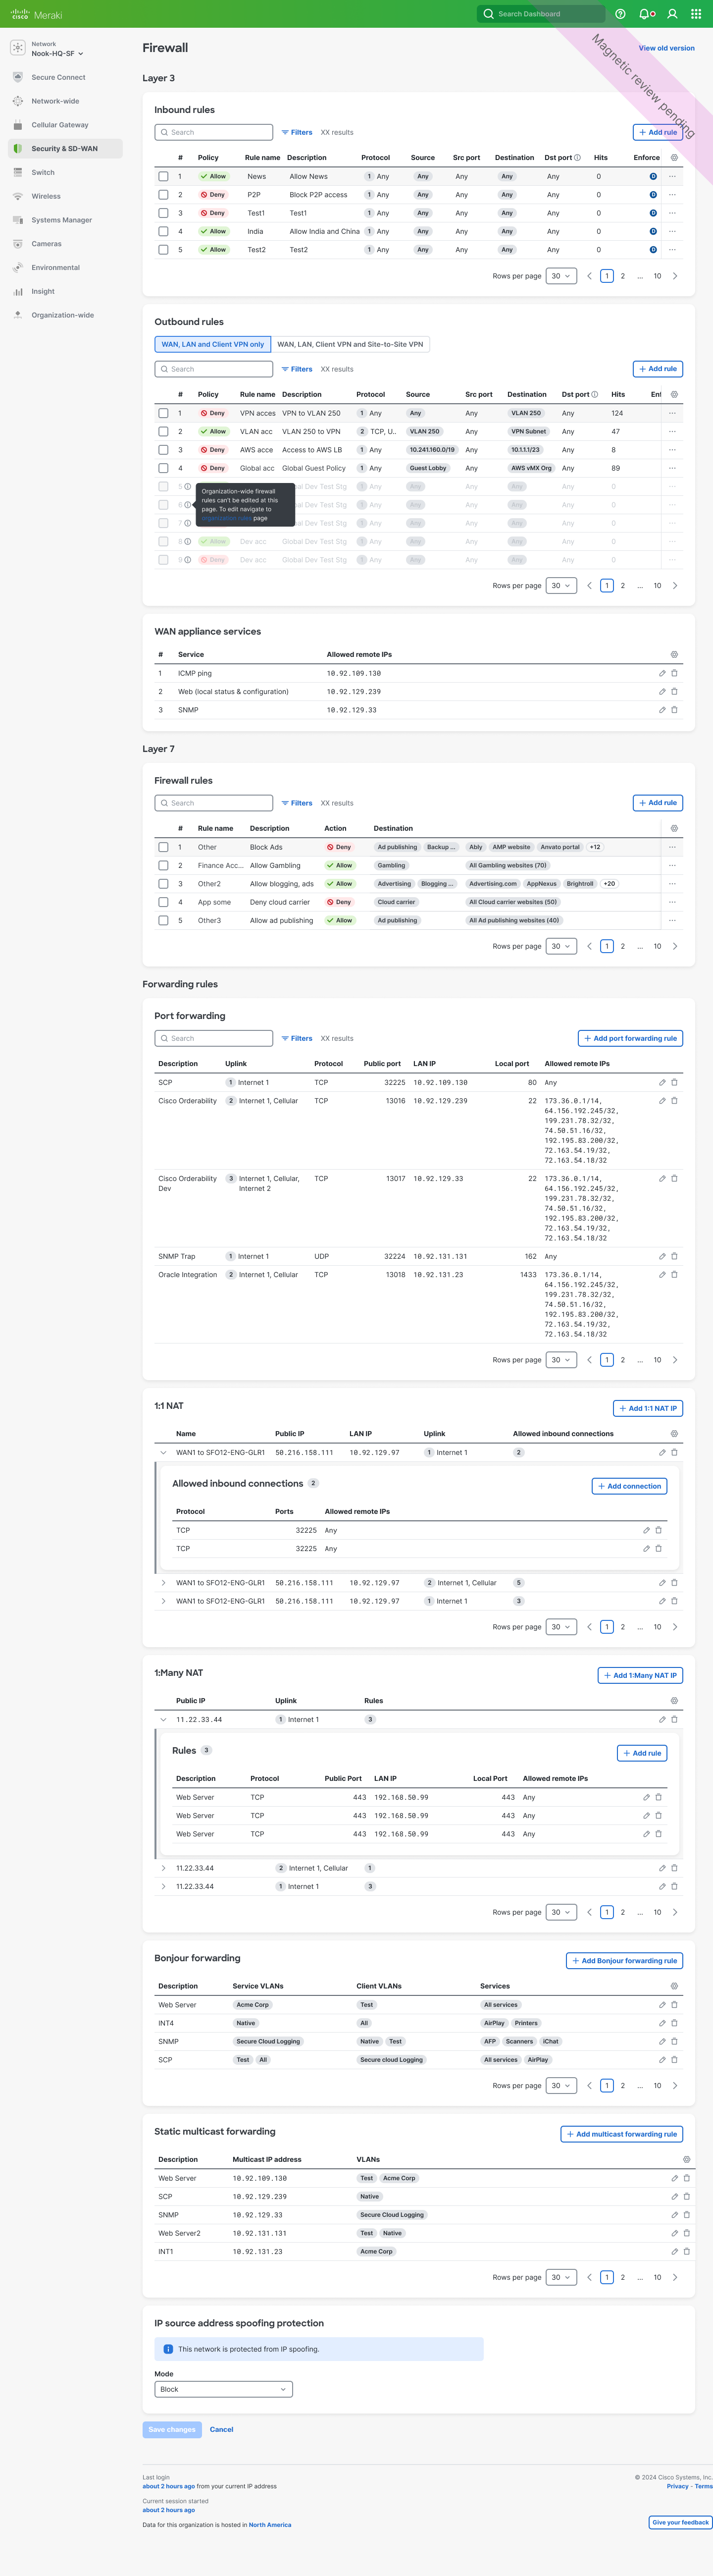Click the Cisco Meraki logo

click(36, 15)
